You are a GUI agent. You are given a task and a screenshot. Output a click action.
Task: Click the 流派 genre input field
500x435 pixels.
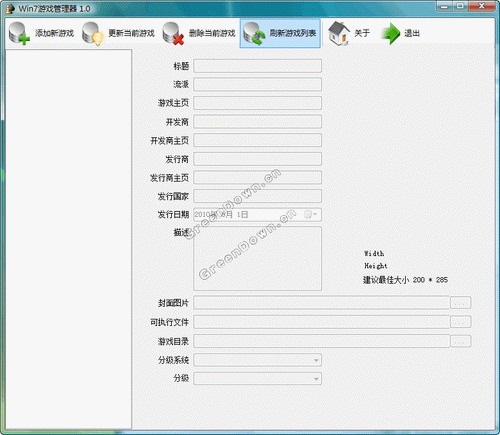click(x=257, y=84)
